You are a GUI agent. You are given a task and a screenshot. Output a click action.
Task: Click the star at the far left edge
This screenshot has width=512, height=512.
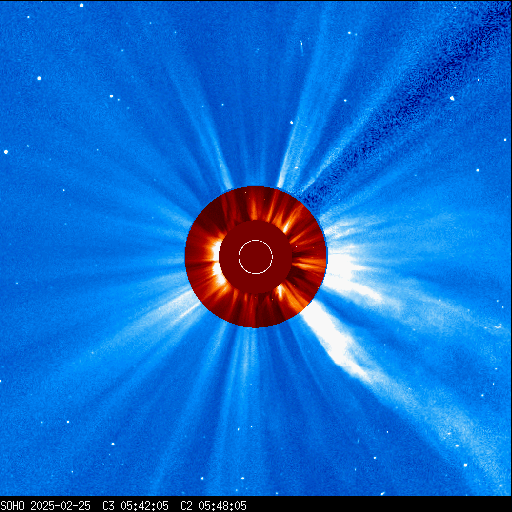(x=6, y=152)
